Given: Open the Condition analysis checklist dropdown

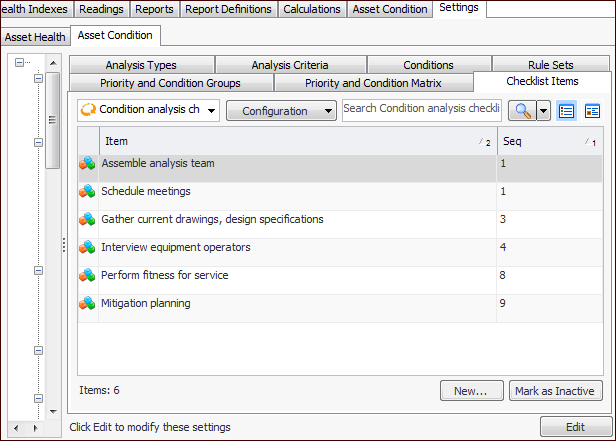Looking at the screenshot, I should pos(148,110).
